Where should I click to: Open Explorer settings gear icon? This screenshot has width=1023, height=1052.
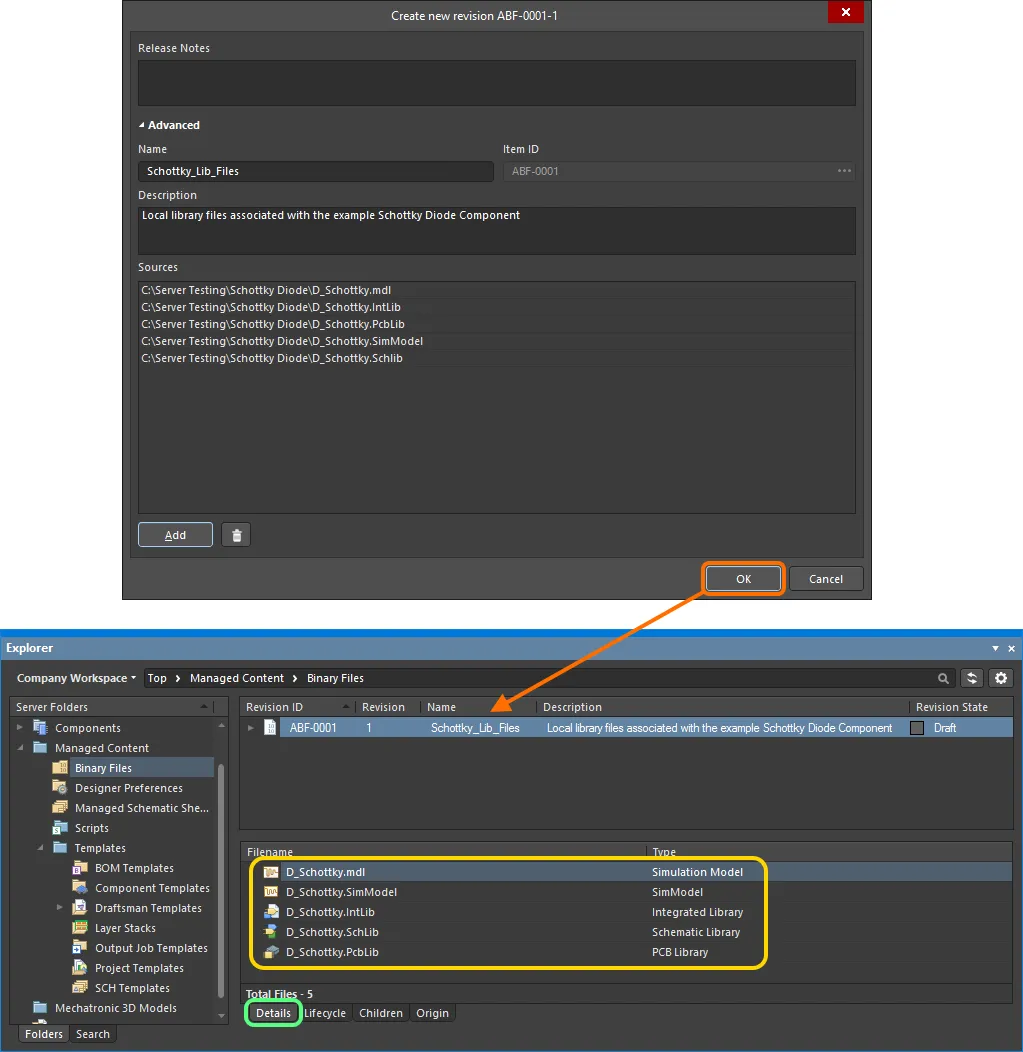pyautogui.click(x=1001, y=678)
